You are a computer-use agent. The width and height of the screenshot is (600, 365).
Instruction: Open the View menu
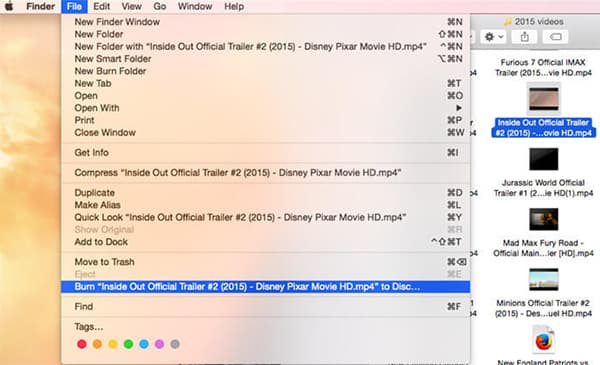click(132, 7)
